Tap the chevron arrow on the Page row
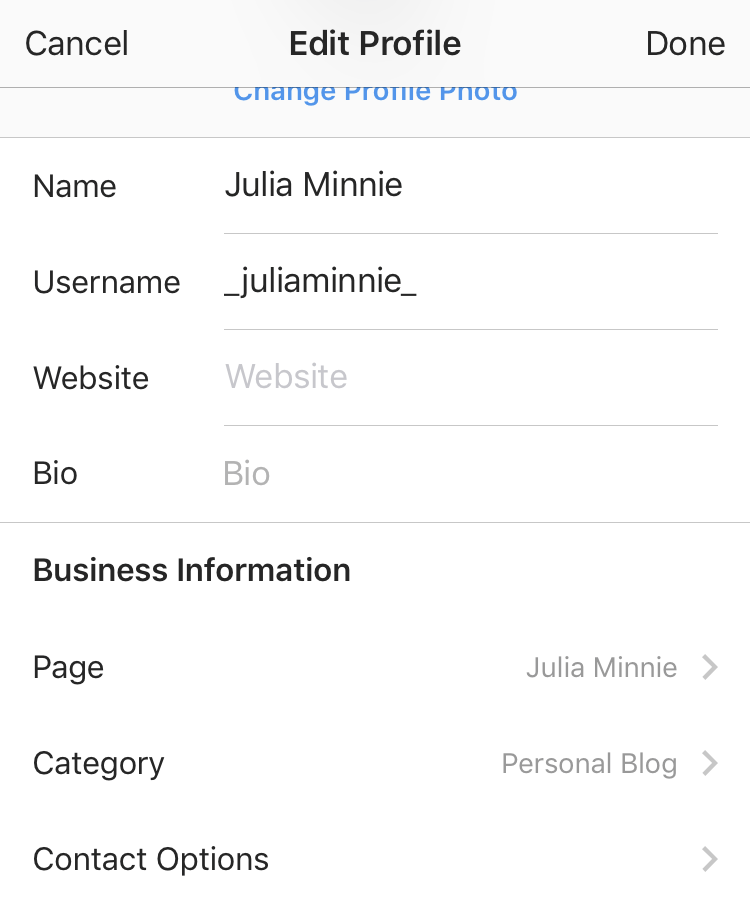This screenshot has width=750, height=902. click(x=709, y=667)
